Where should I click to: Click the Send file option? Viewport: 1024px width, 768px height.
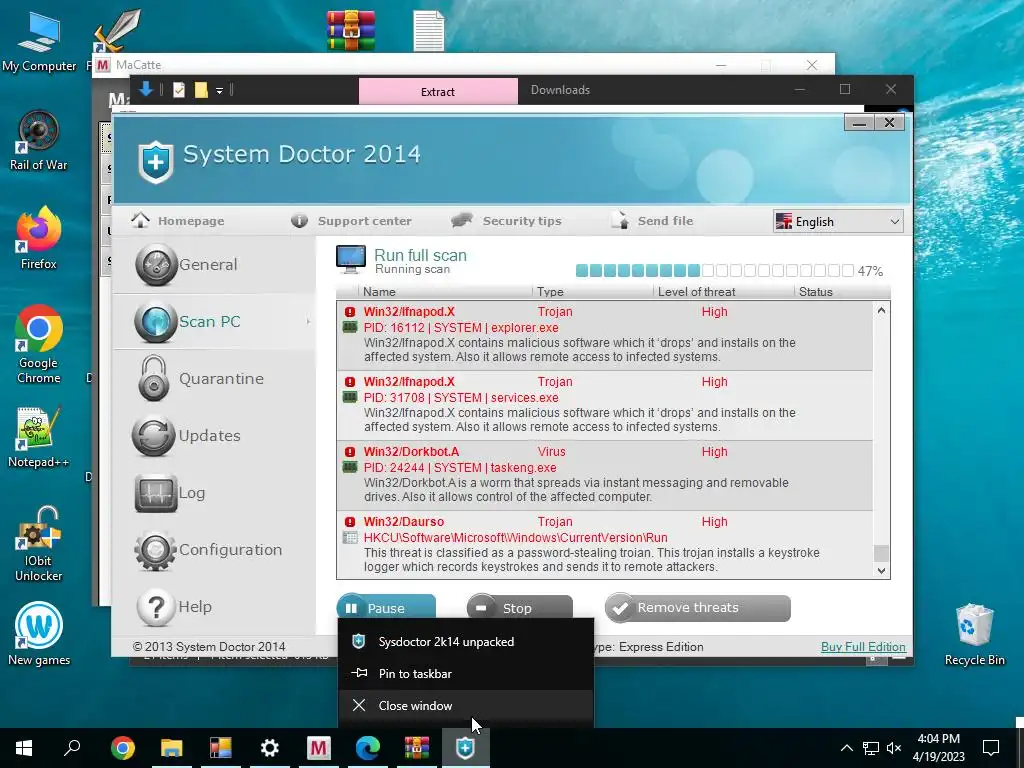[x=652, y=221]
